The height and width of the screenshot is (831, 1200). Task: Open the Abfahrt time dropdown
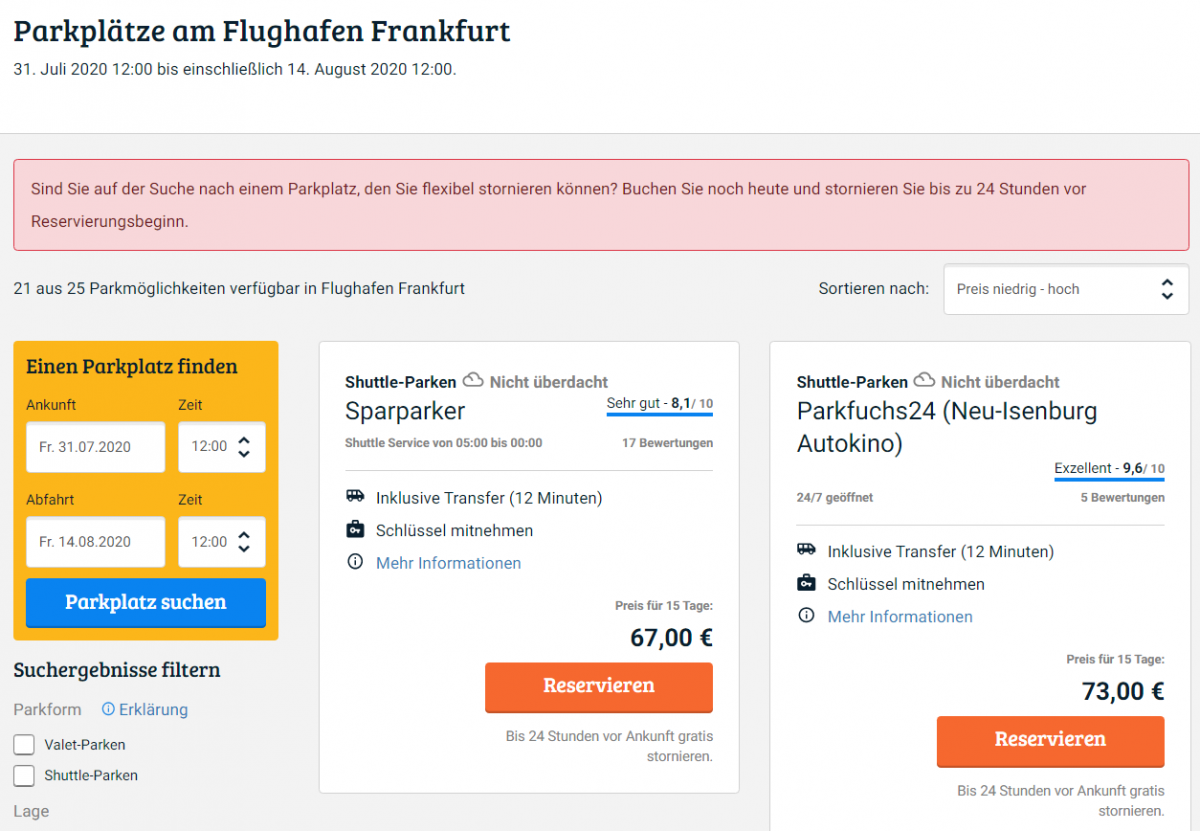pyautogui.click(x=222, y=542)
